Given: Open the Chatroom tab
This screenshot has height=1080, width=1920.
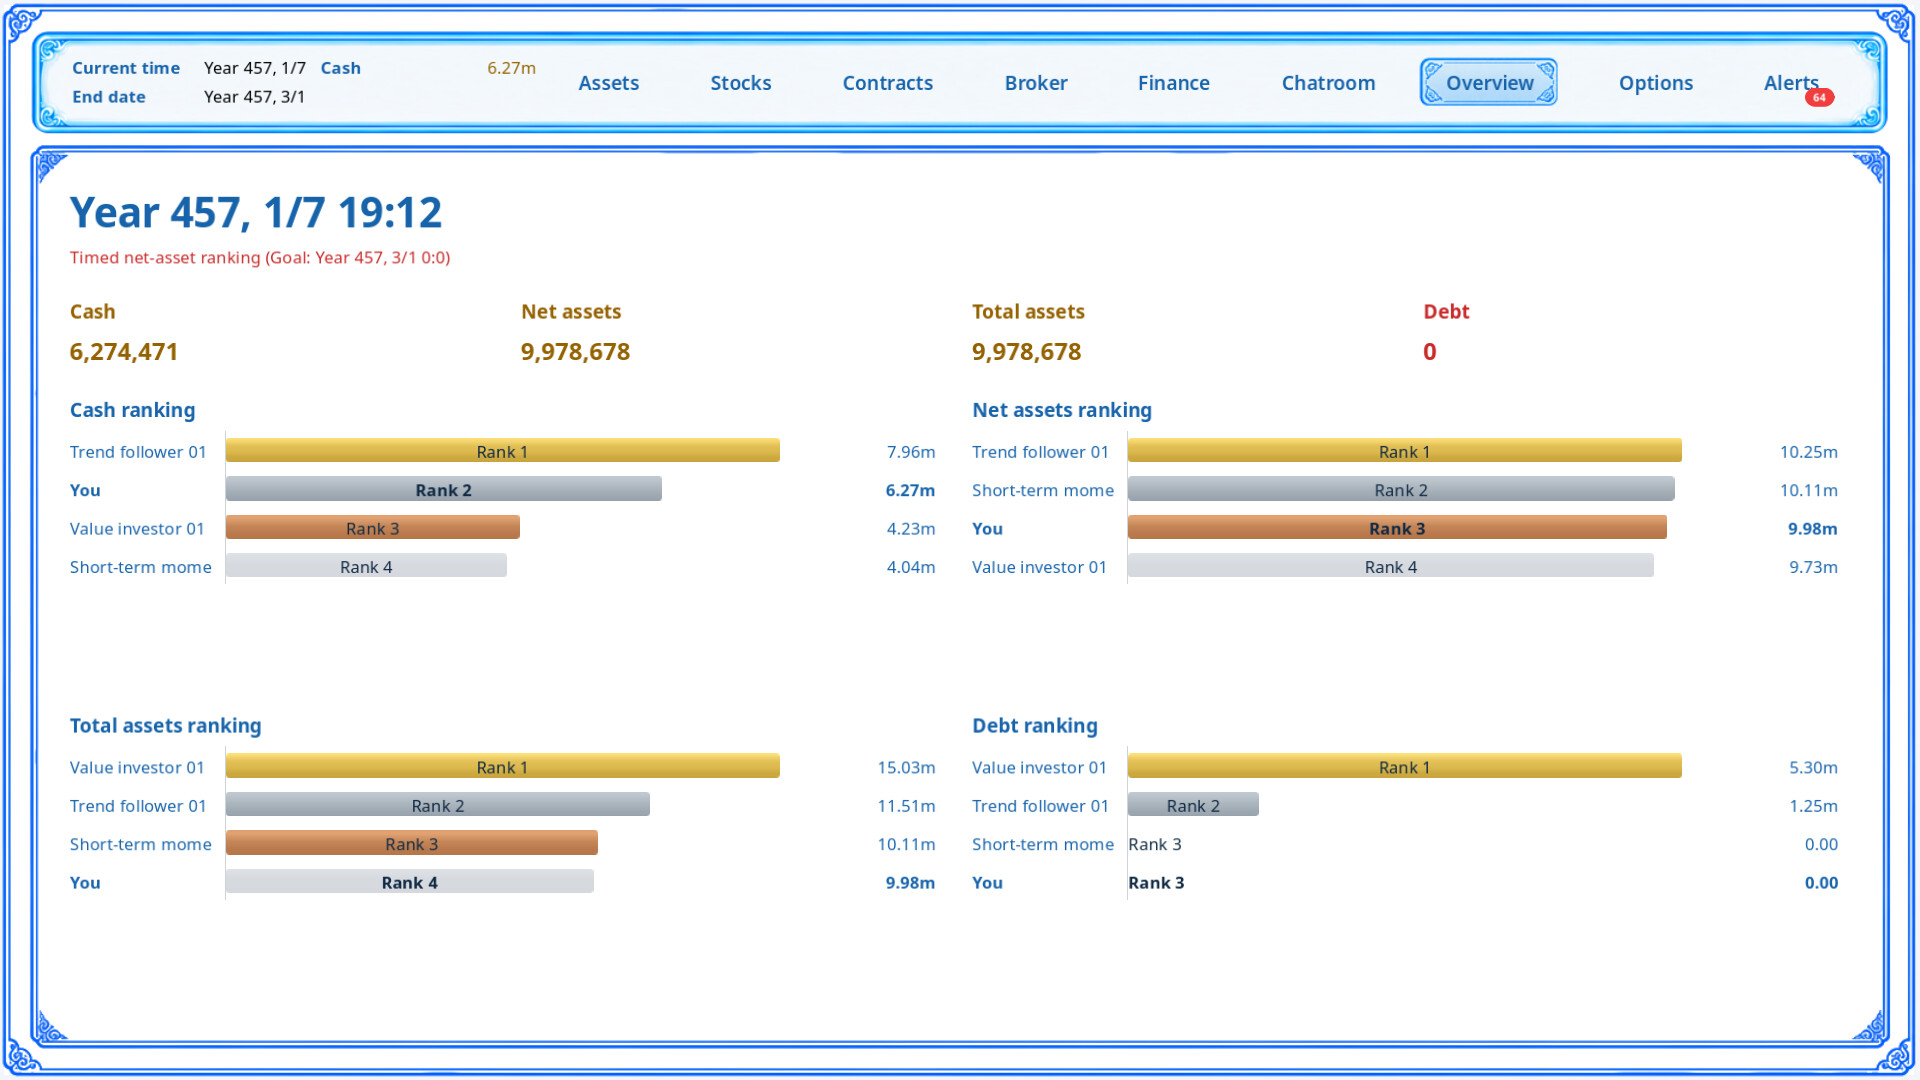Looking at the screenshot, I should pyautogui.click(x=1328, y=83).
